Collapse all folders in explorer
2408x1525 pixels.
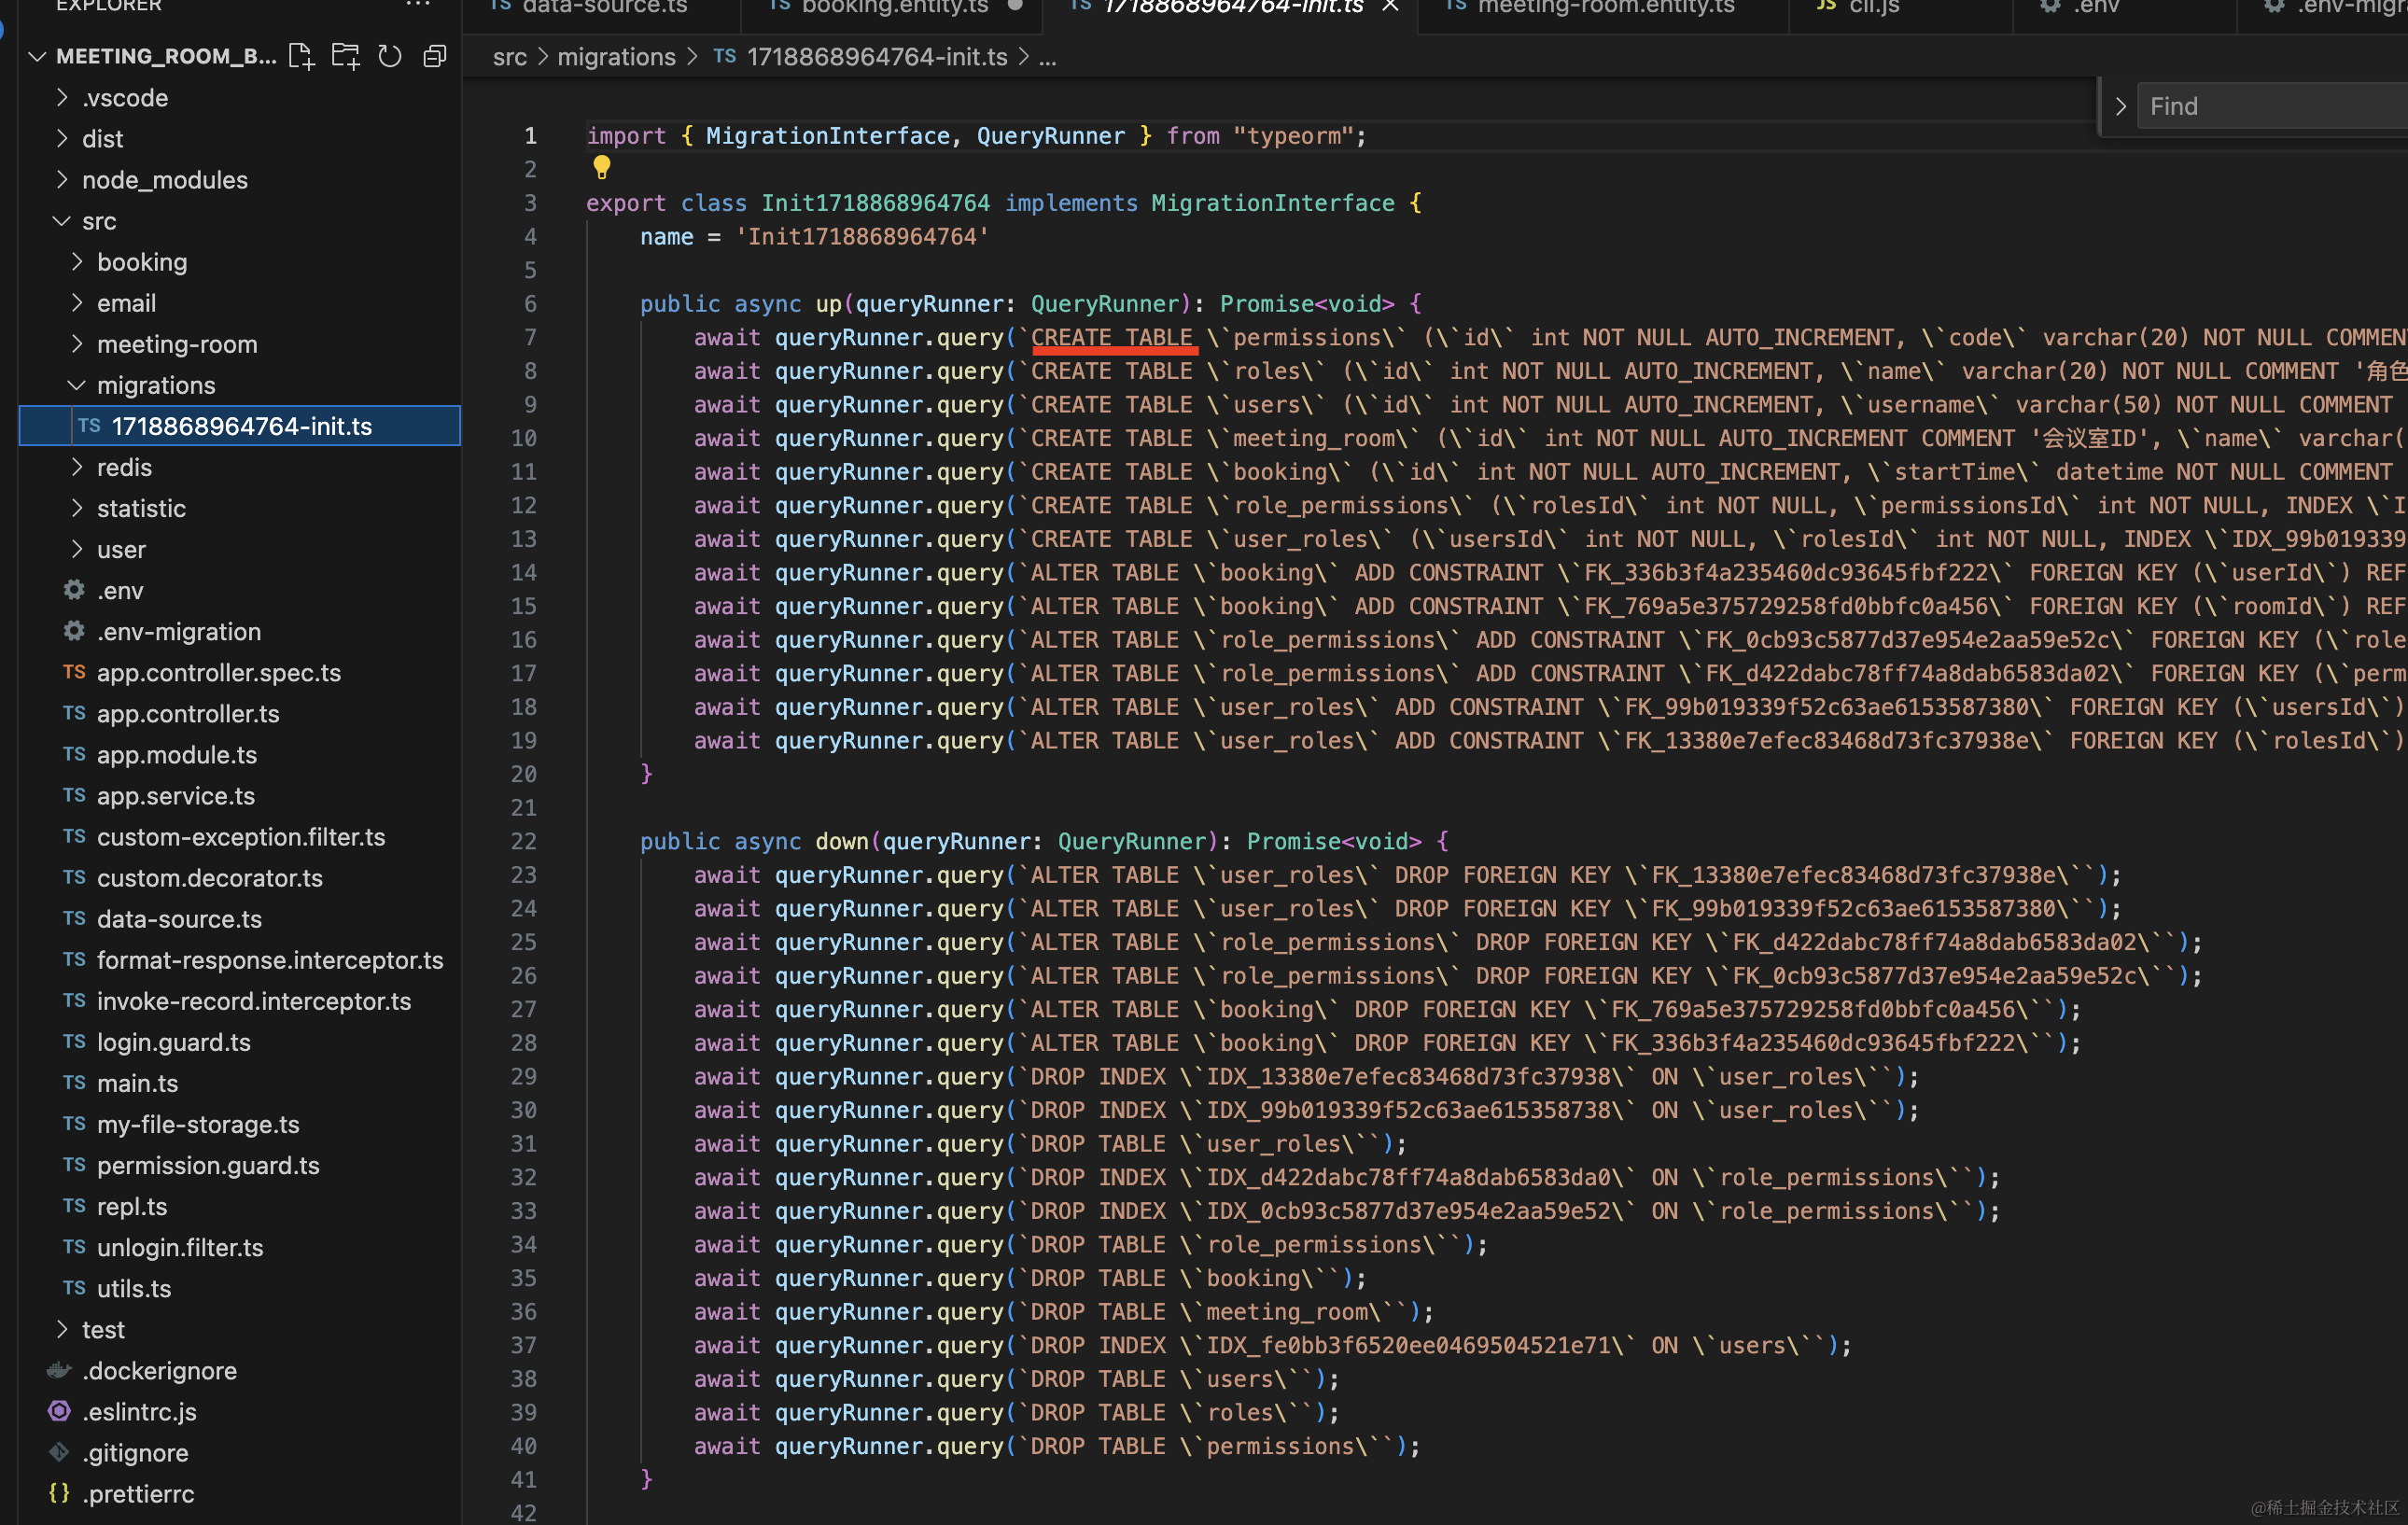[434, 56]
